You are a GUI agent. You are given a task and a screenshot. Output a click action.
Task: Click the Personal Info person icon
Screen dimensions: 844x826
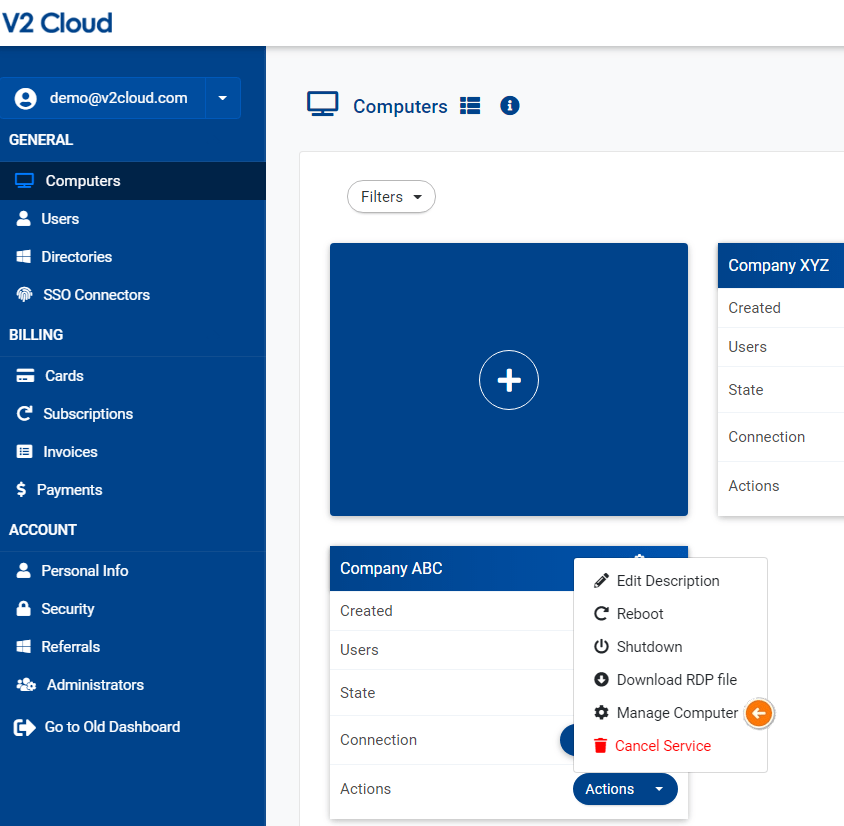[23, 570]
